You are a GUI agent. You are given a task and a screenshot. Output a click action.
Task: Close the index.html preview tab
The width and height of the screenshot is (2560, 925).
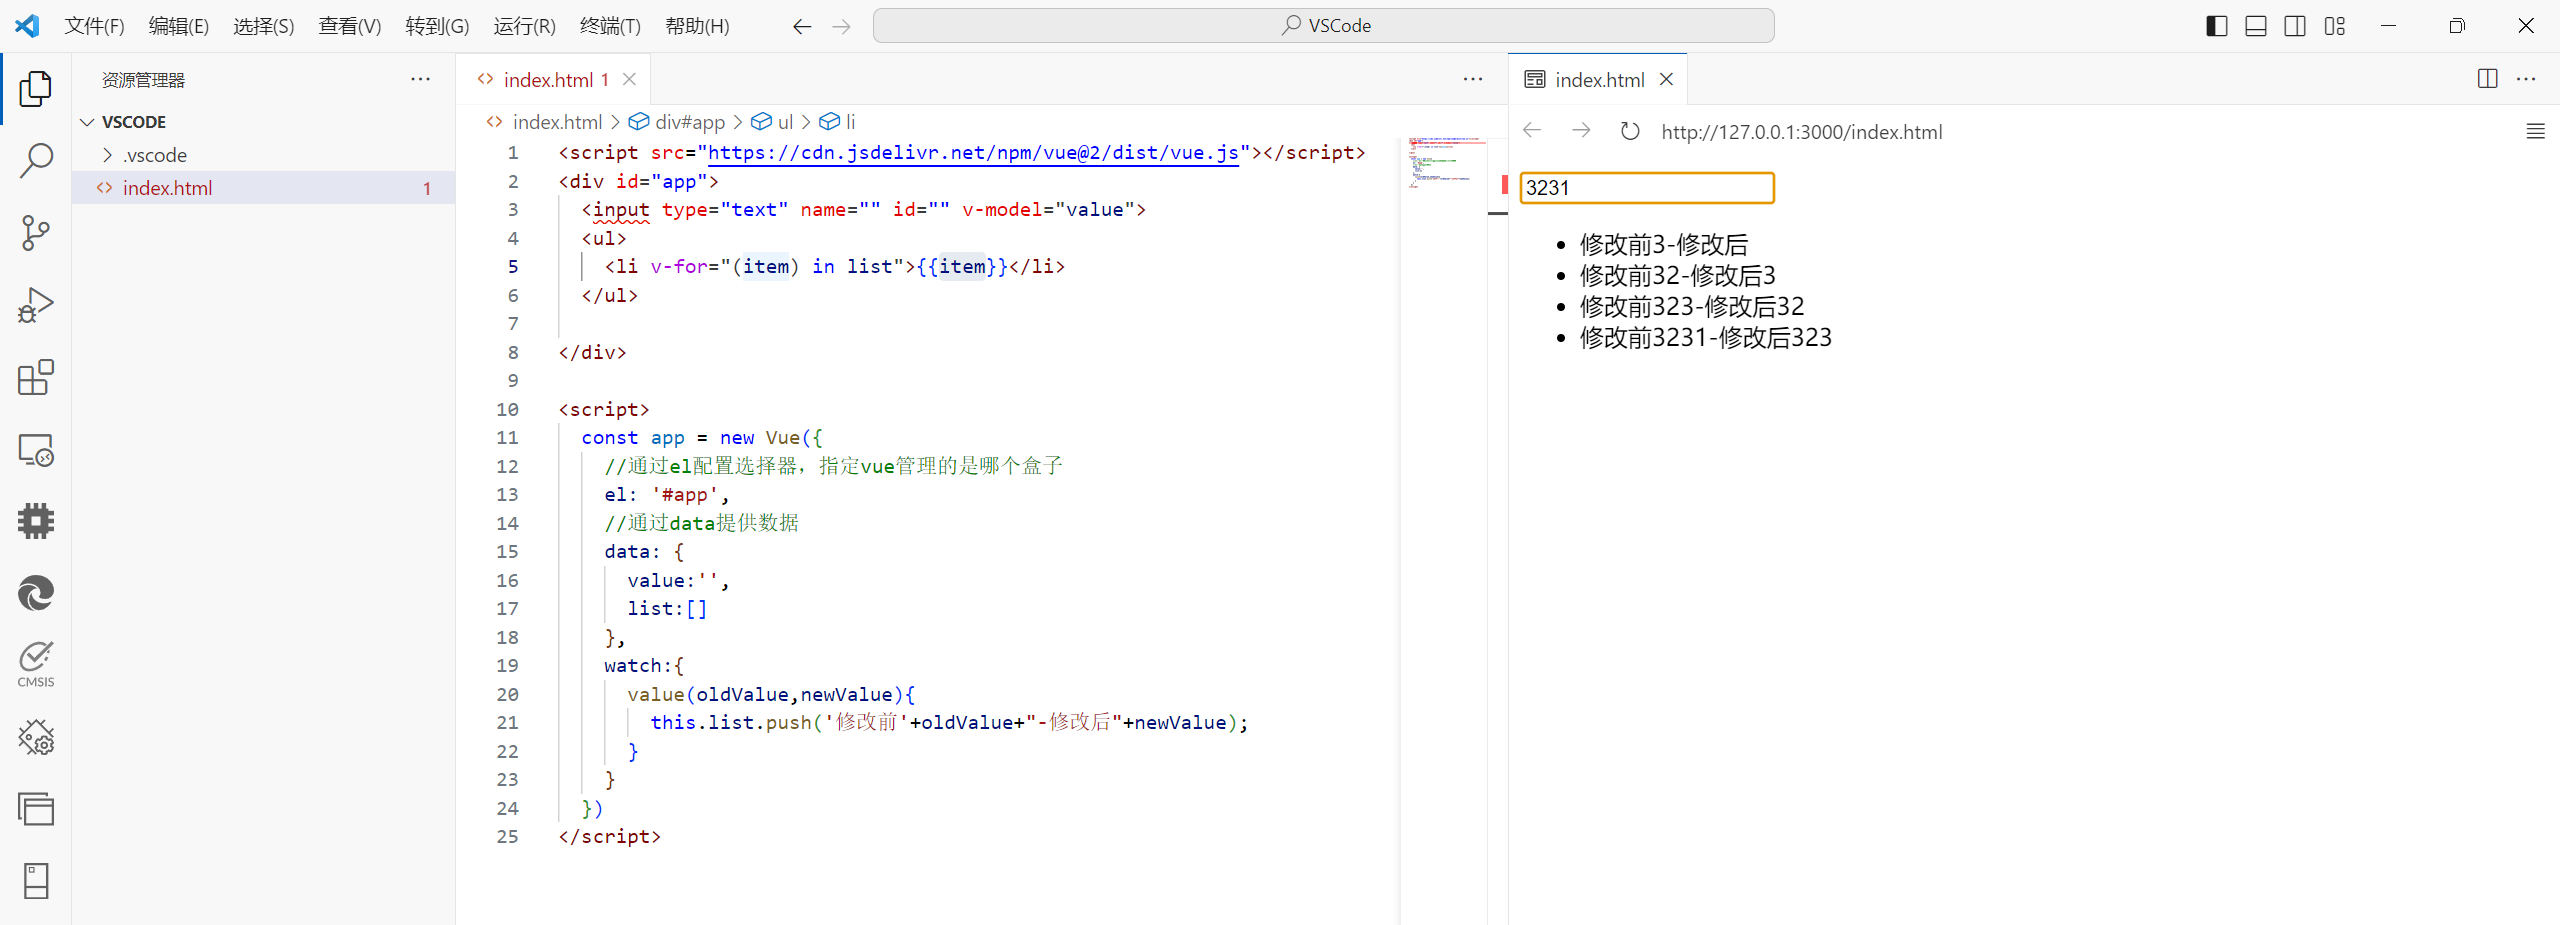pos(1666,79)
